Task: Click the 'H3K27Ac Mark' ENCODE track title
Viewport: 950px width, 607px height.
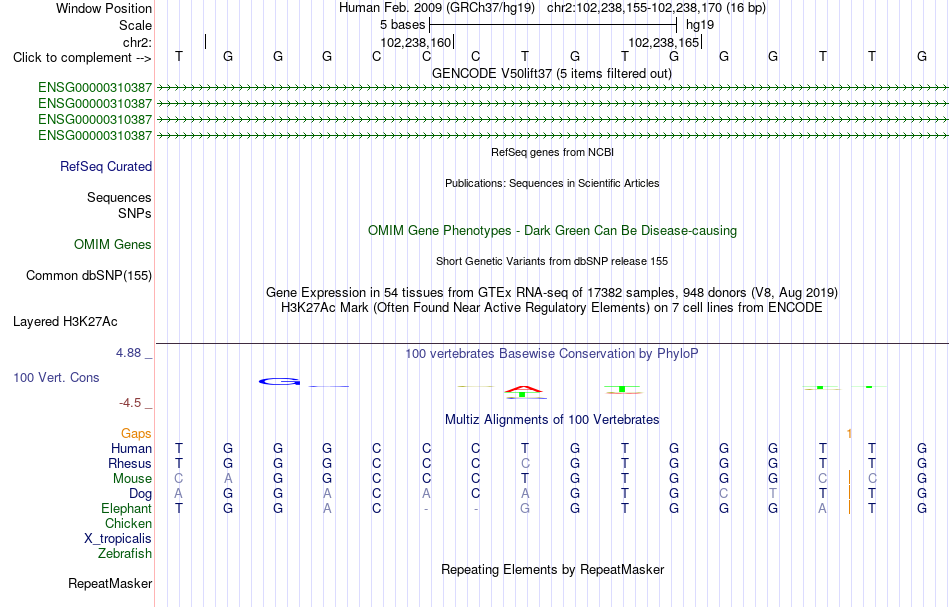Action: 552,308
